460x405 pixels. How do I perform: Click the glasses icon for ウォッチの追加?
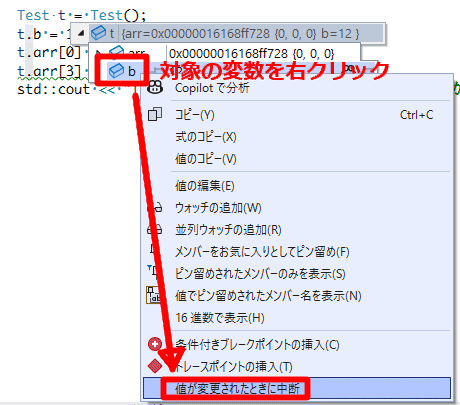coord(155,207)
